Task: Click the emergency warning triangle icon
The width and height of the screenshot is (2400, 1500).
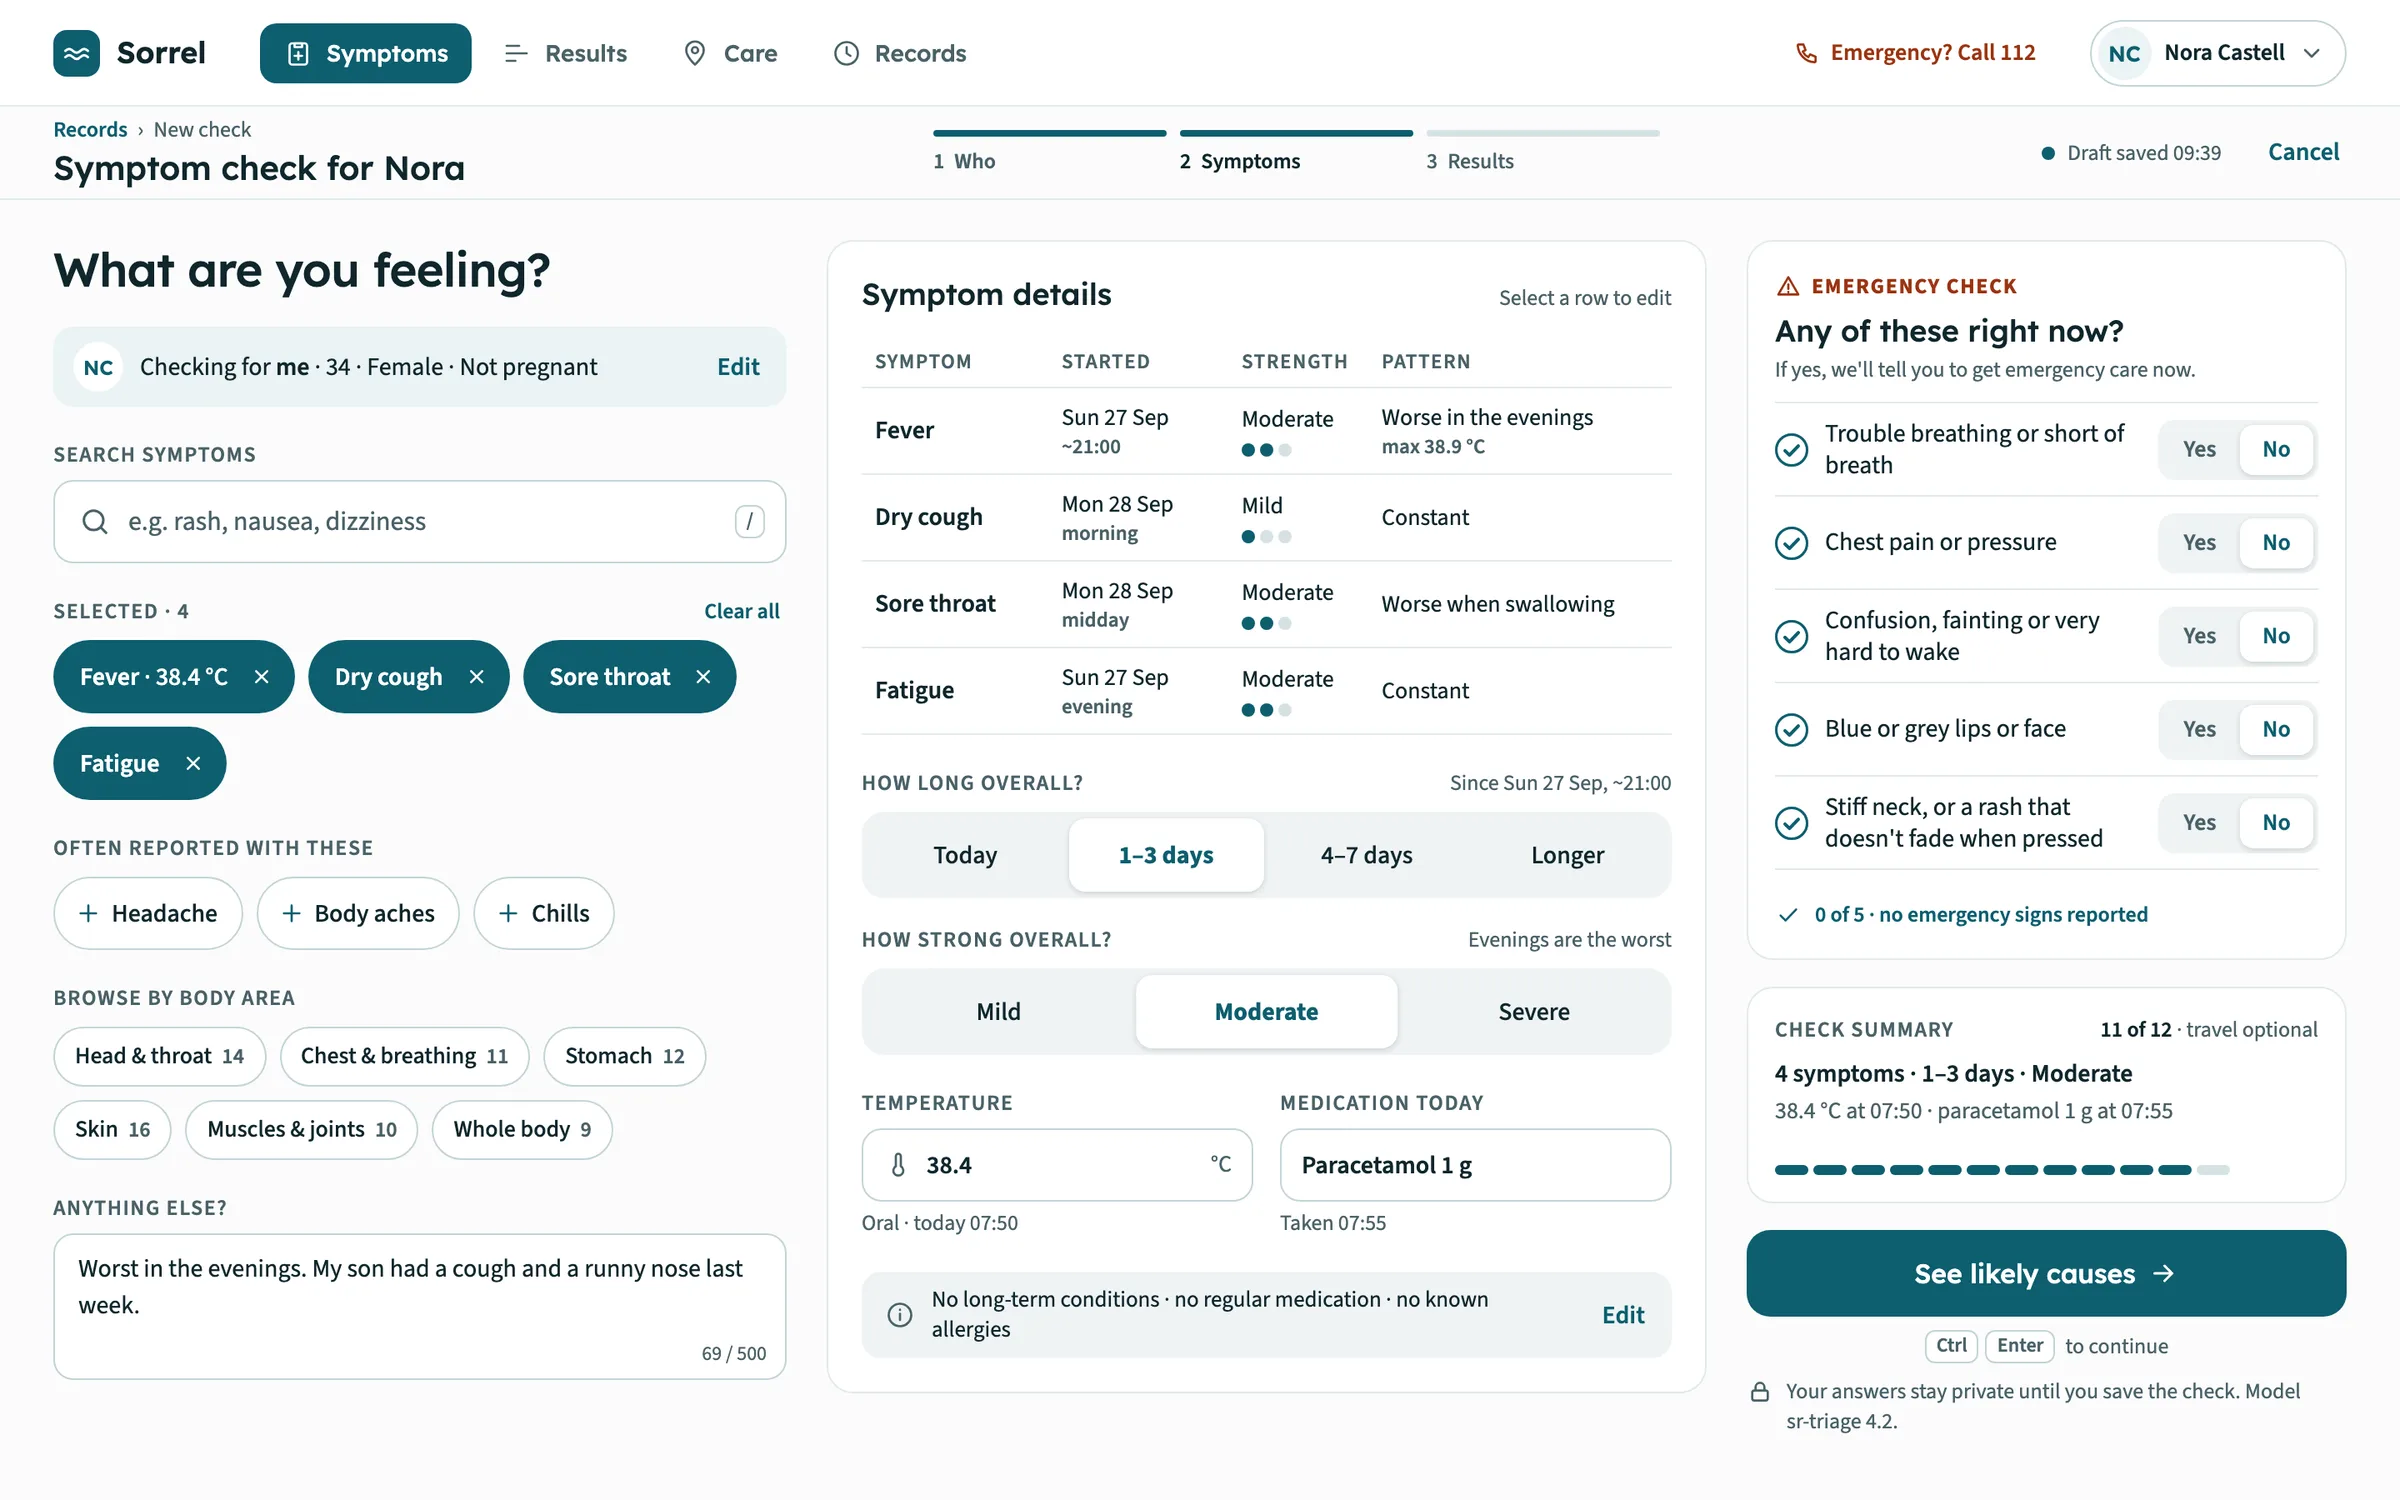Action: click(x=1788, y=286)
